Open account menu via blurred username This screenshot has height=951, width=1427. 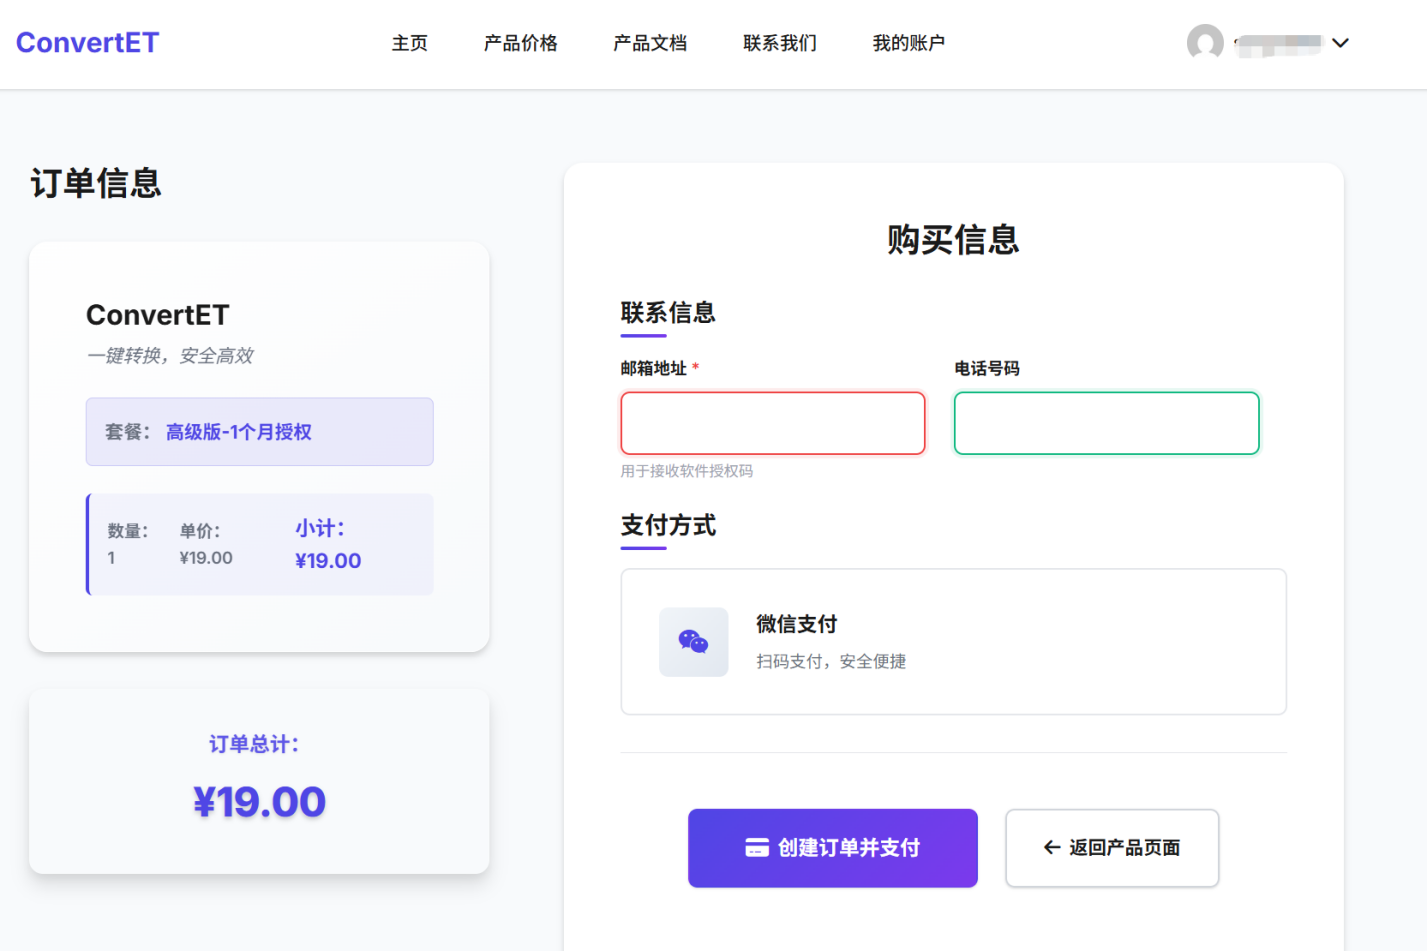pyautogui.click(x=1279, y=44)
